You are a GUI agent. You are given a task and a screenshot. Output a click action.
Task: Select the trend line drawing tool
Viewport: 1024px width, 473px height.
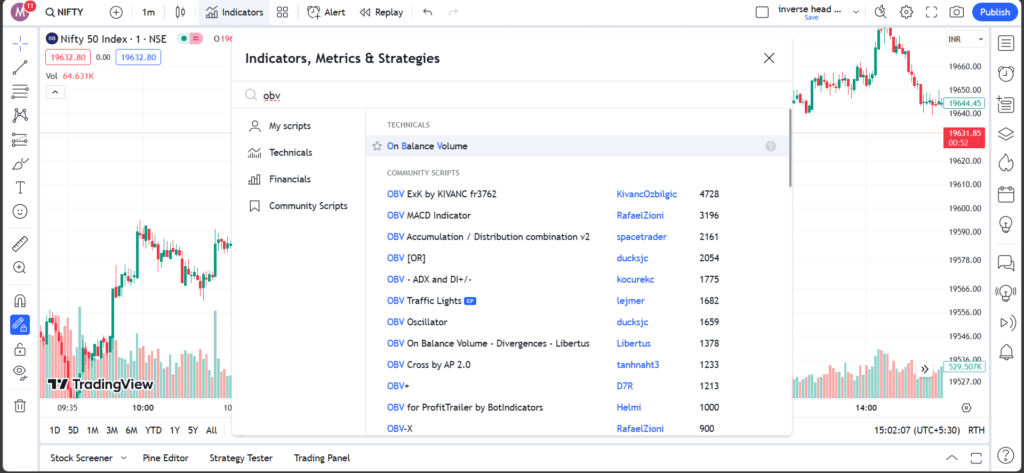pos(20,67)
